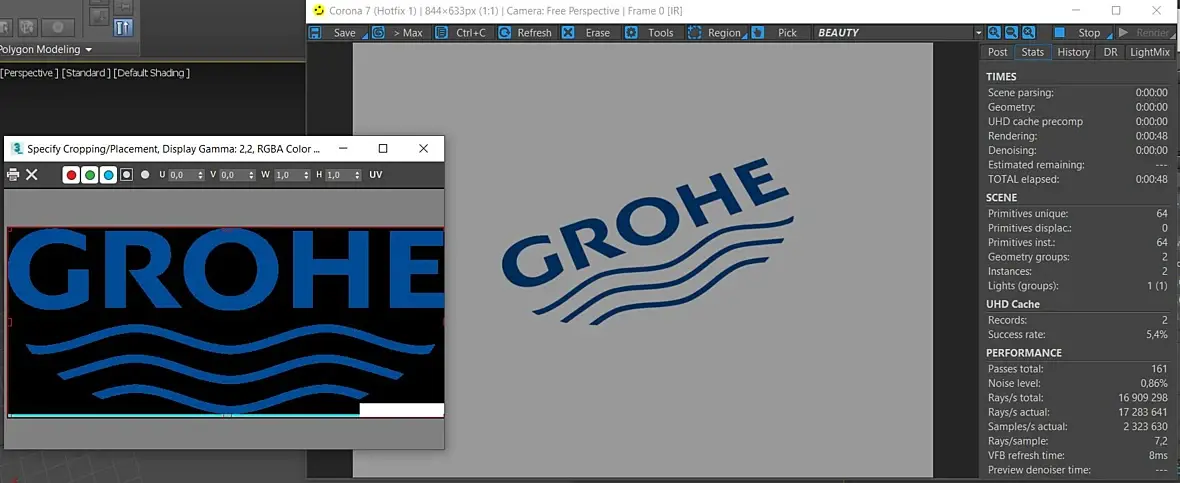Click the V spinner arrows
The image size is (1180, 483).
tap(251, 175)
